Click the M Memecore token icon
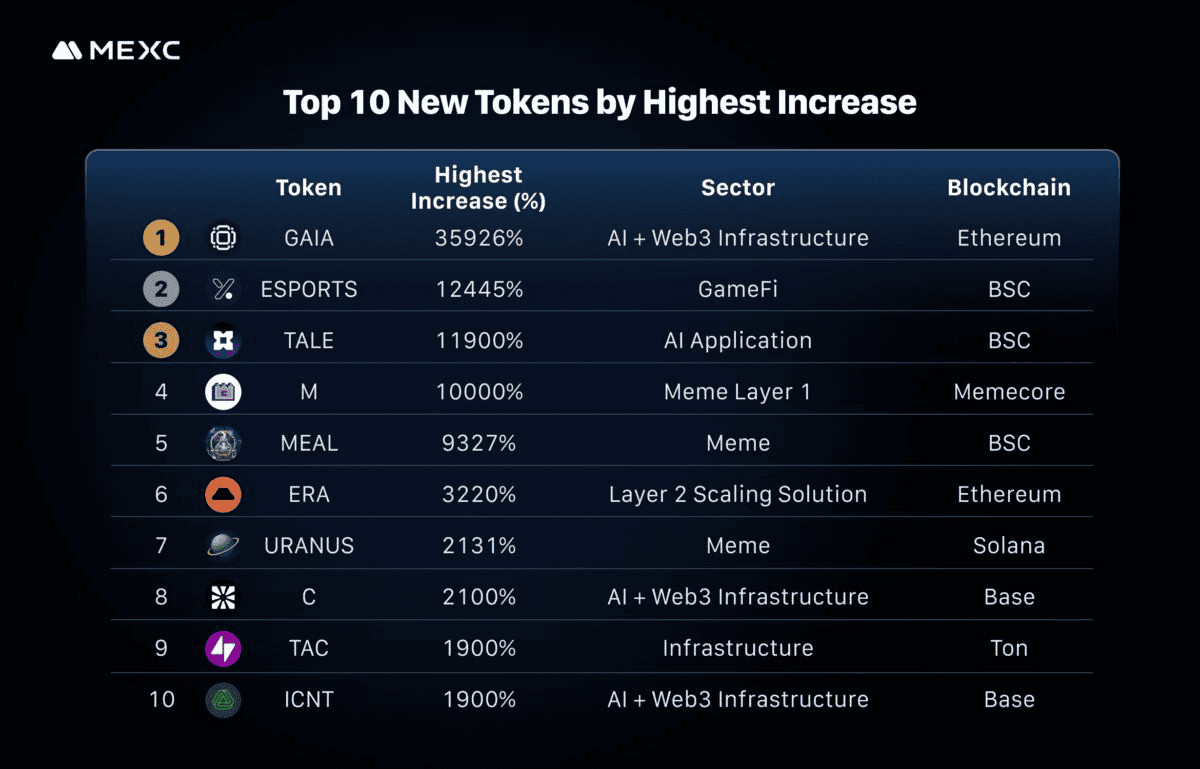Screen dimensions: 1200x769 click(223, 392)
